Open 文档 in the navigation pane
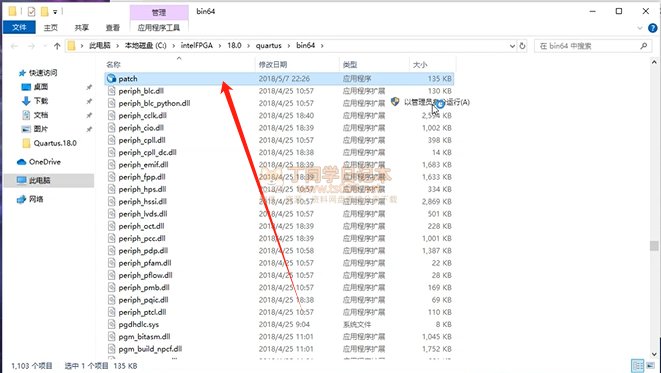Screen dimensions: 661x373 point(40,115)
